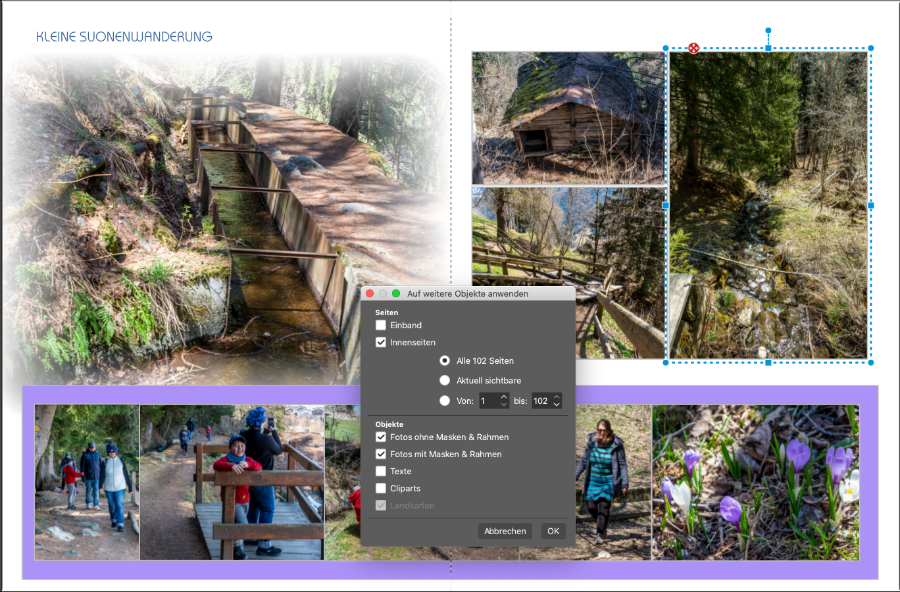This screenshot has height=592, width=900.
Task: Enable the Einband checkbox
Action: 381,325
